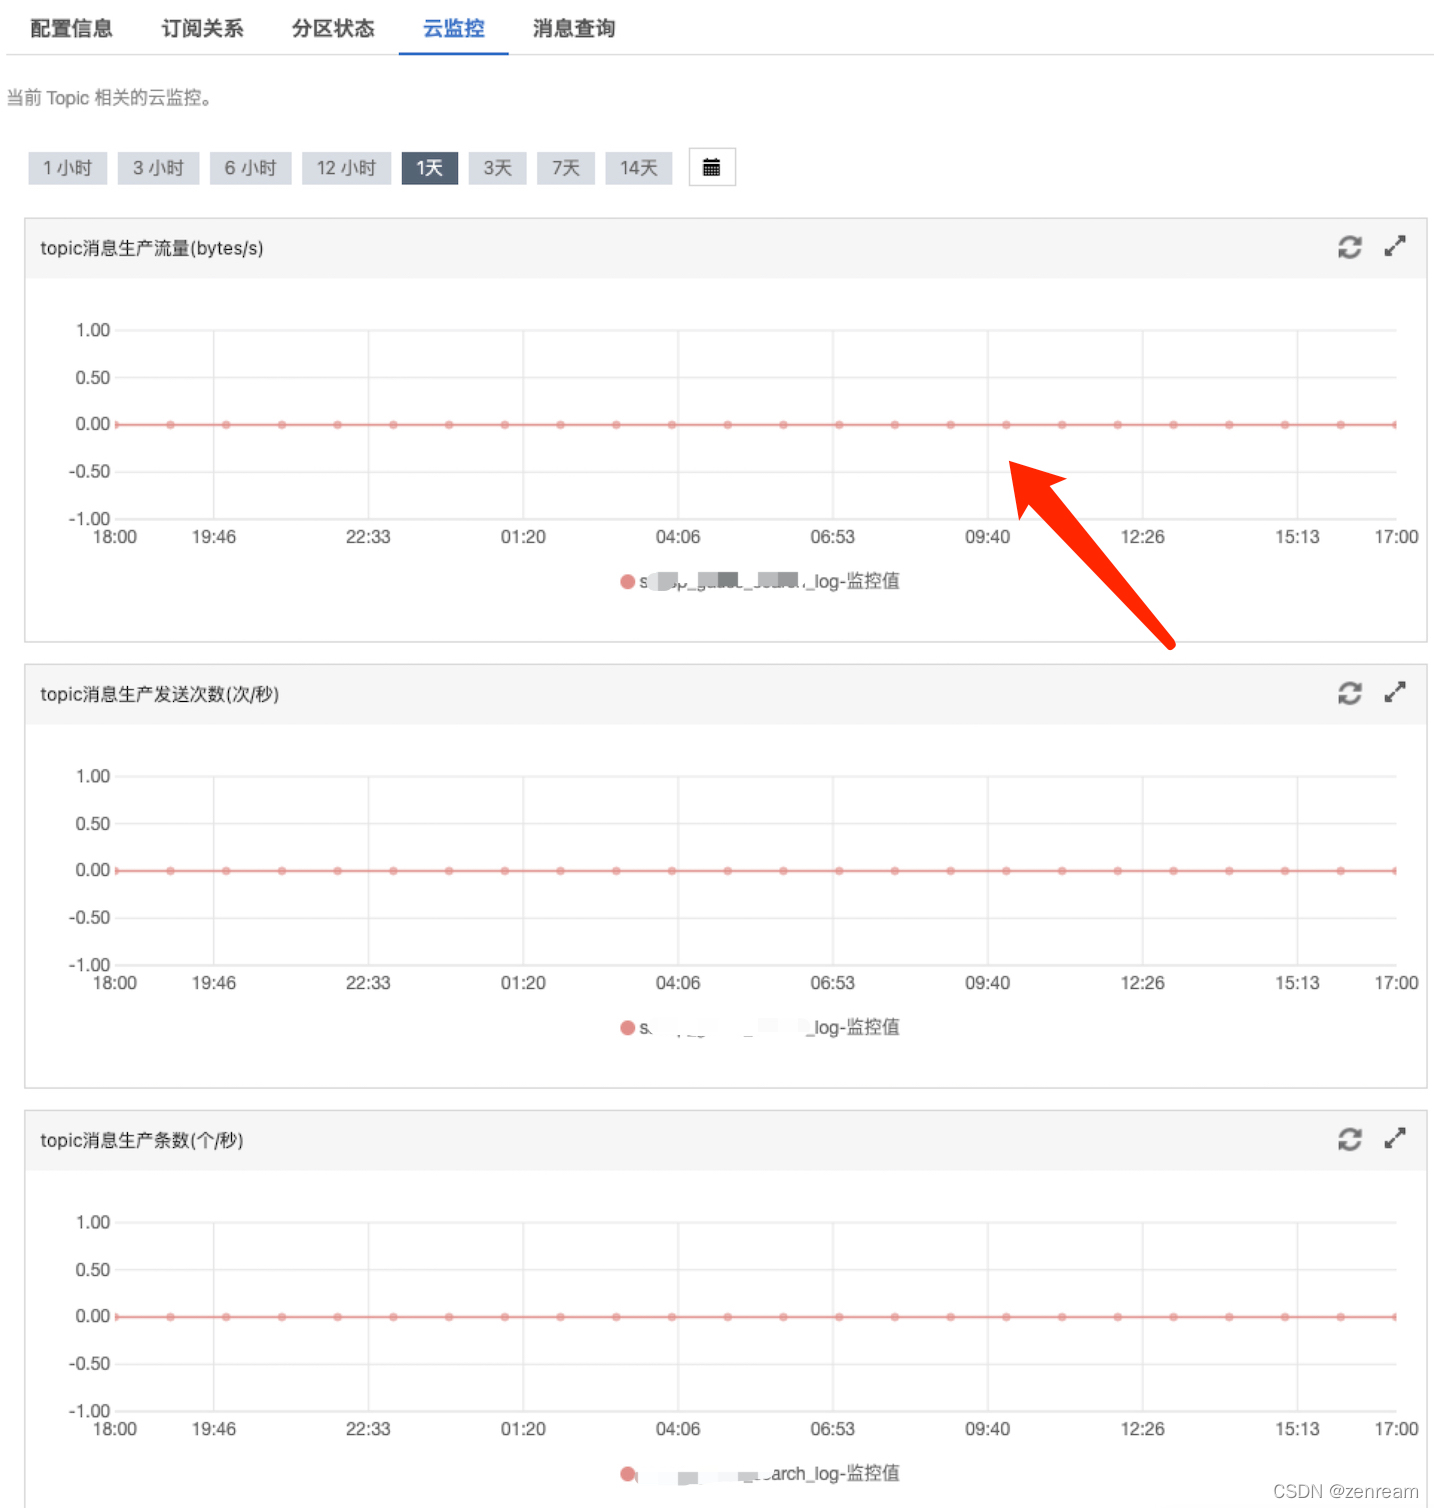Switch to the 订阅关系 tab

[x=202, y=28]
